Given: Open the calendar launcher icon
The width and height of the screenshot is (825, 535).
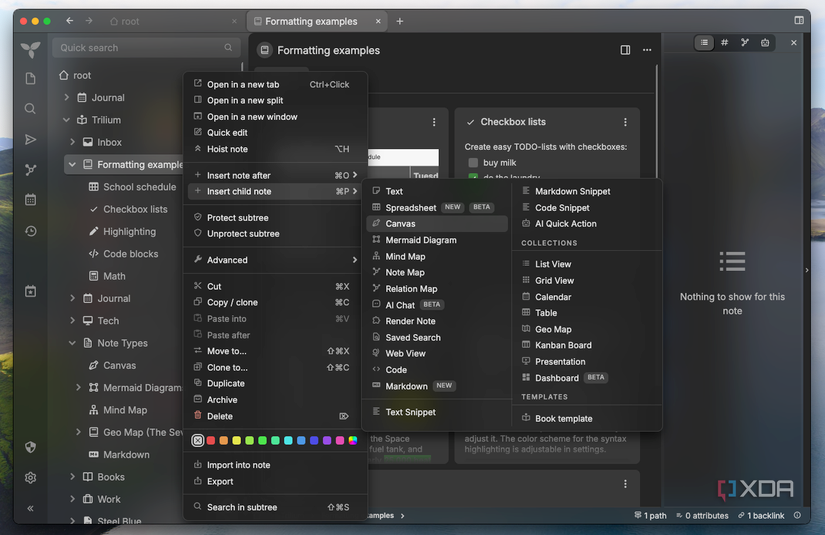Looking at the screenshot, I should pos(31,200).
